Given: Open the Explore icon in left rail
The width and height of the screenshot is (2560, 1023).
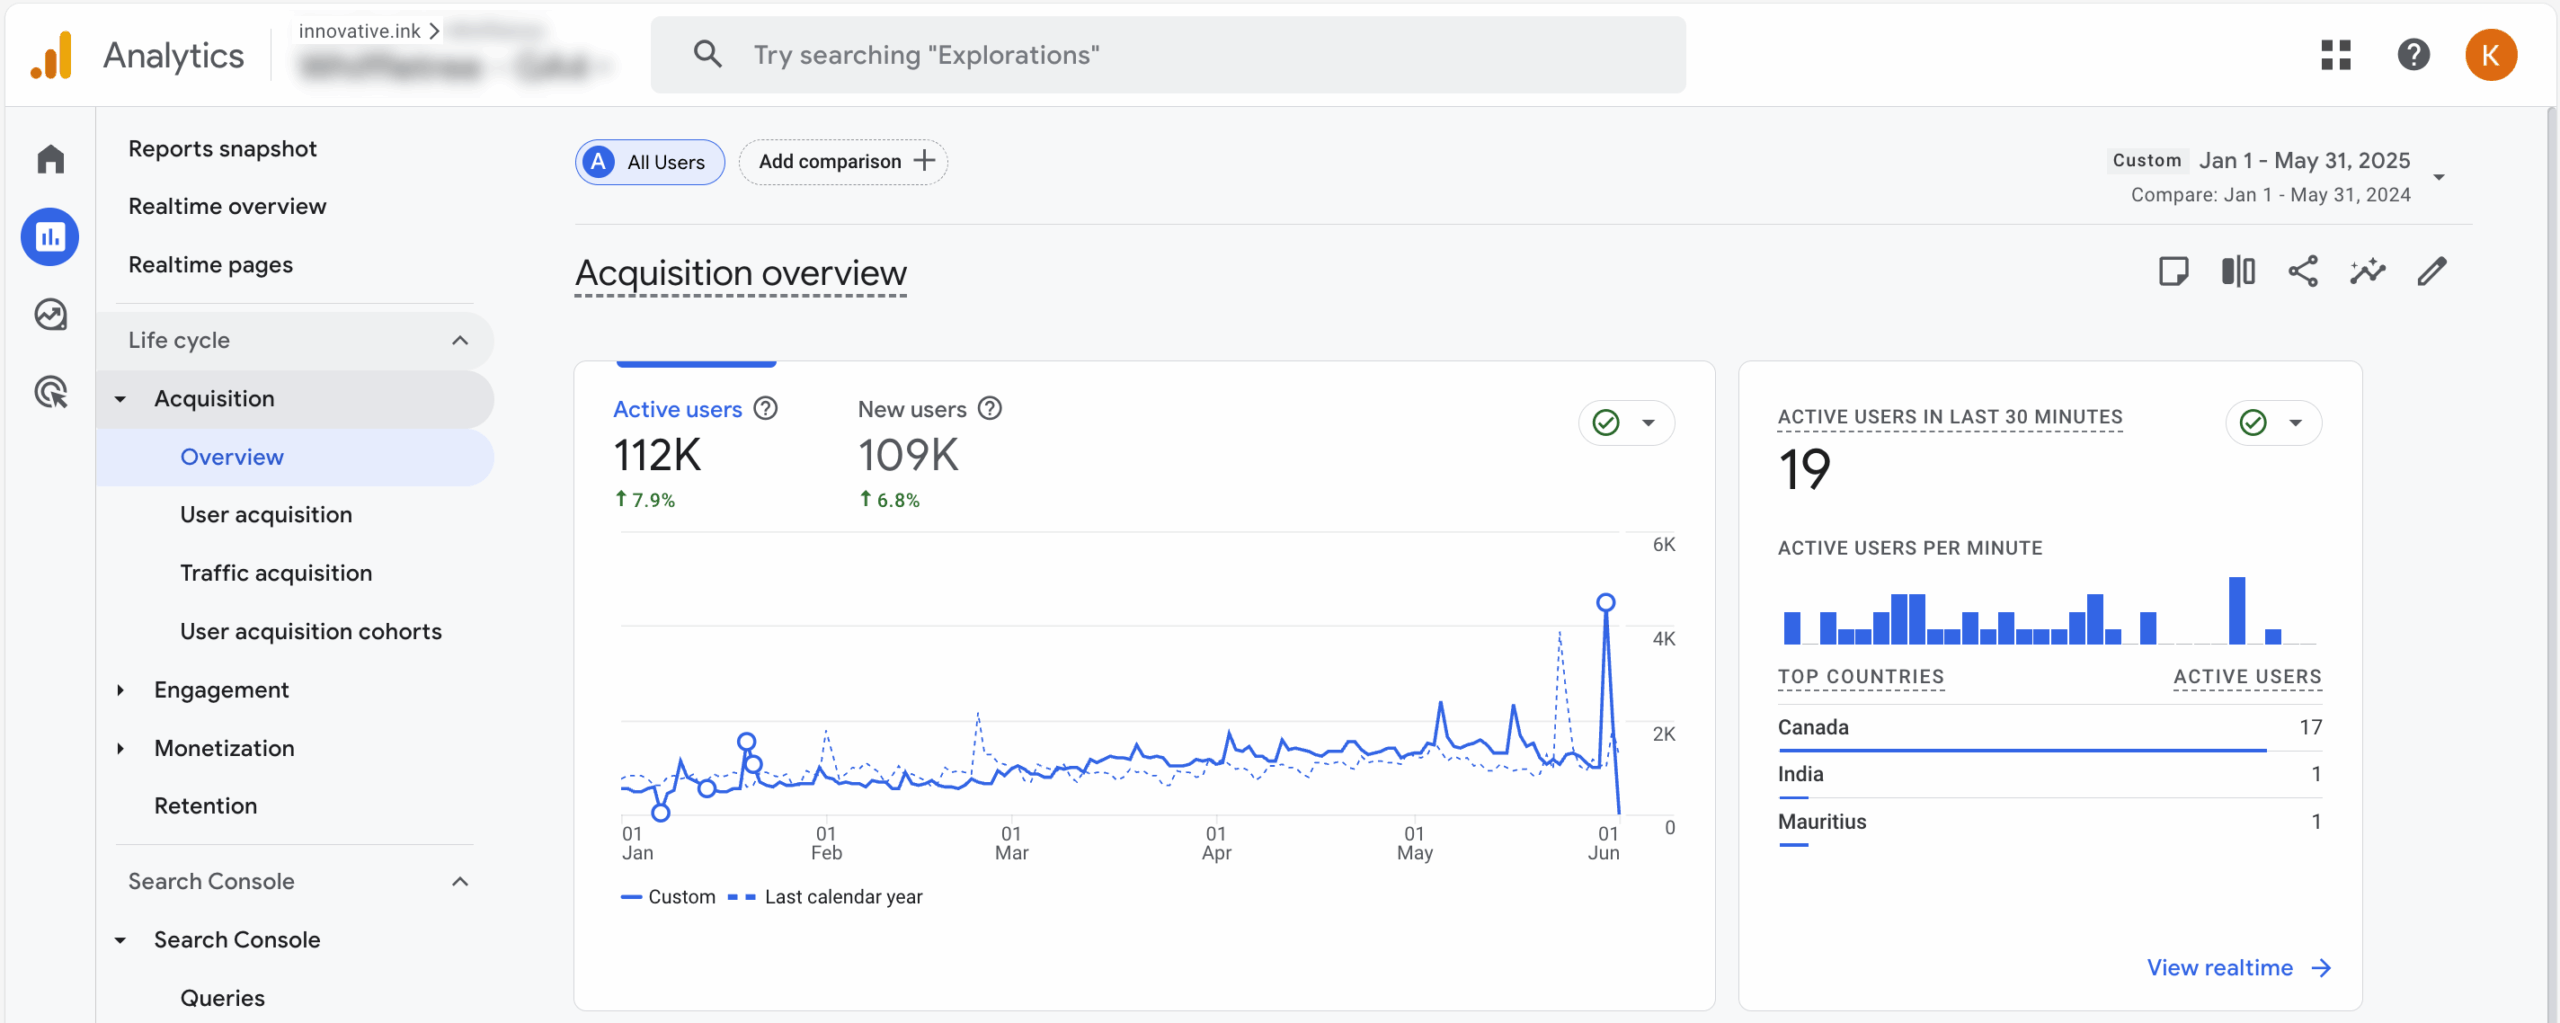Looking at the screenshot, I should pyautogui.click(x=50, y=315).
